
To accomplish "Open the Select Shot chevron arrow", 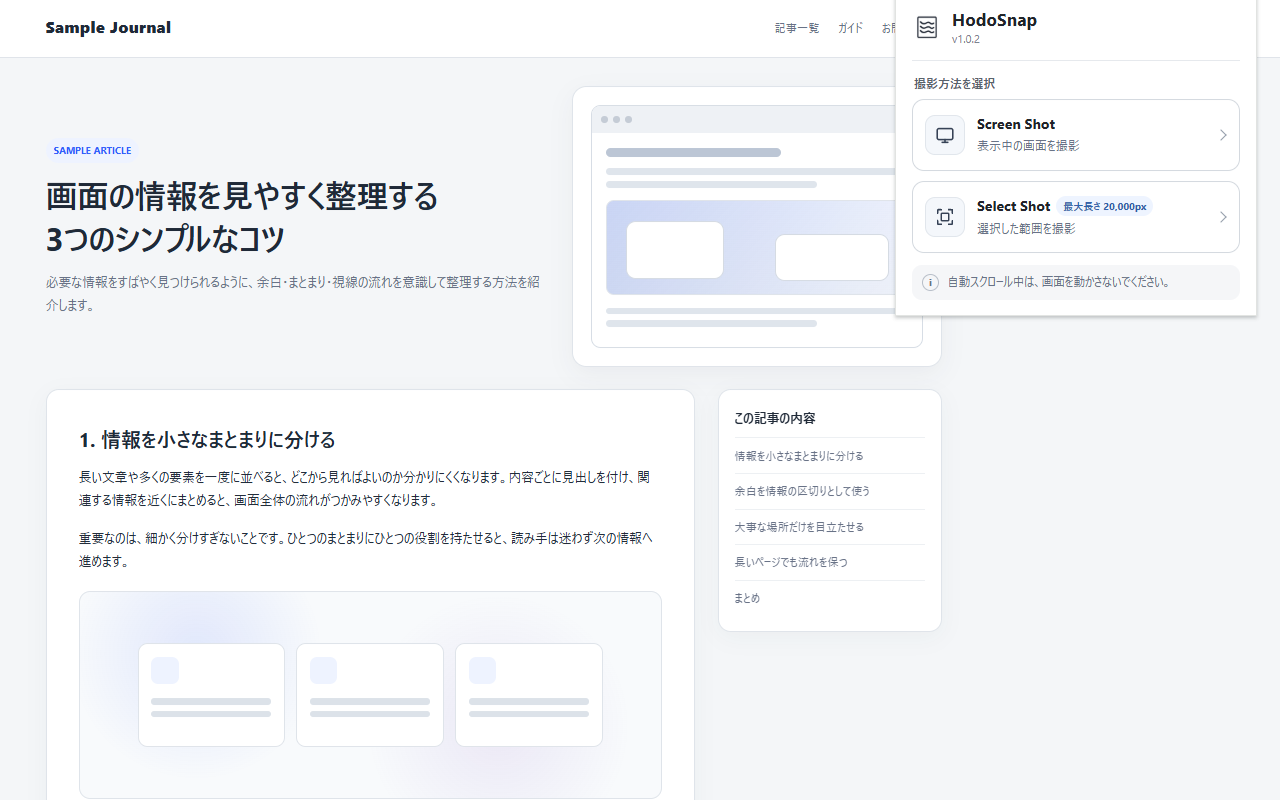I will coord(1223,217).
